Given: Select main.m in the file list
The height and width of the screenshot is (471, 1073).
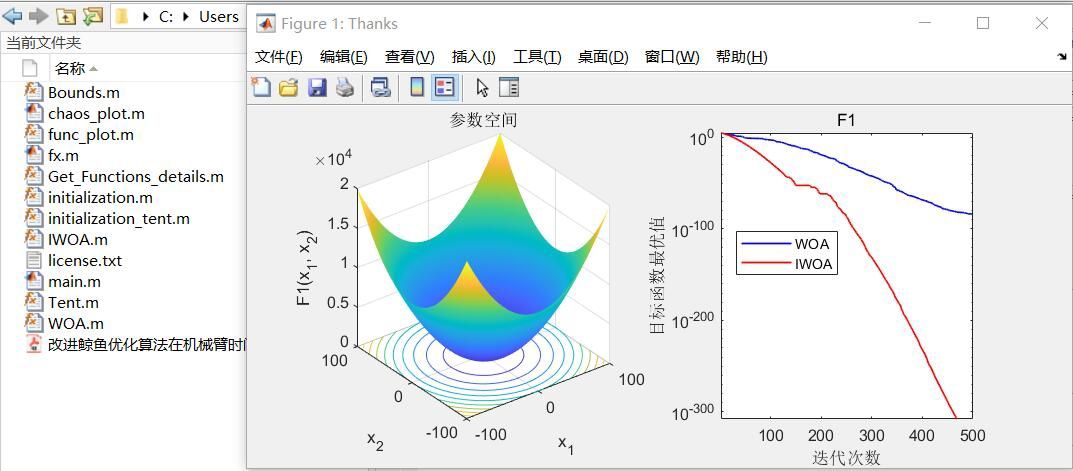Looking at the screenshot, I should tap(75, 281).
